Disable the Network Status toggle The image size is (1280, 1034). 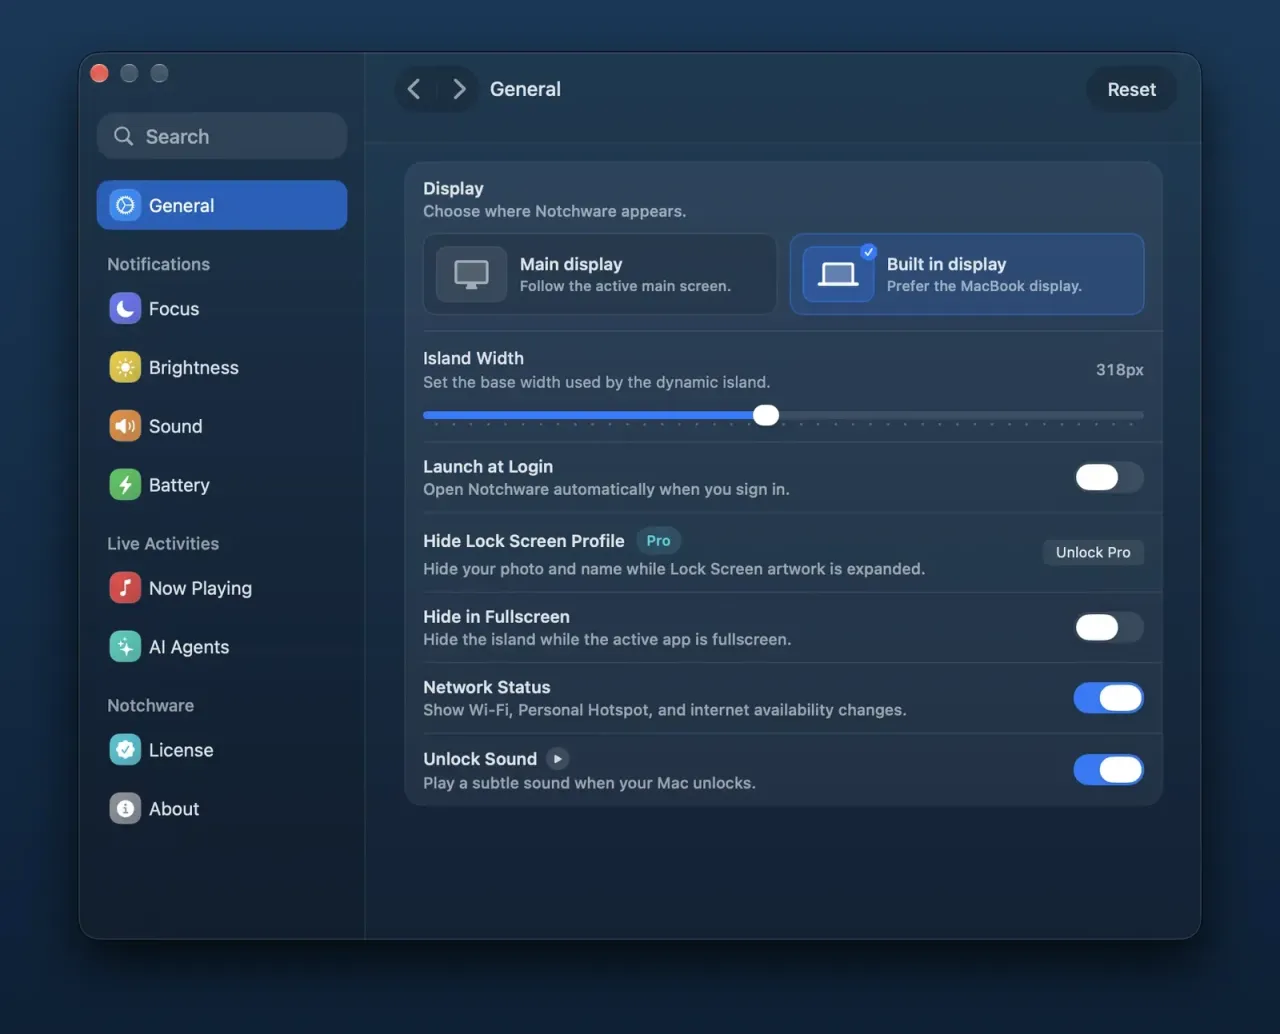click(x=1108, y=698)
